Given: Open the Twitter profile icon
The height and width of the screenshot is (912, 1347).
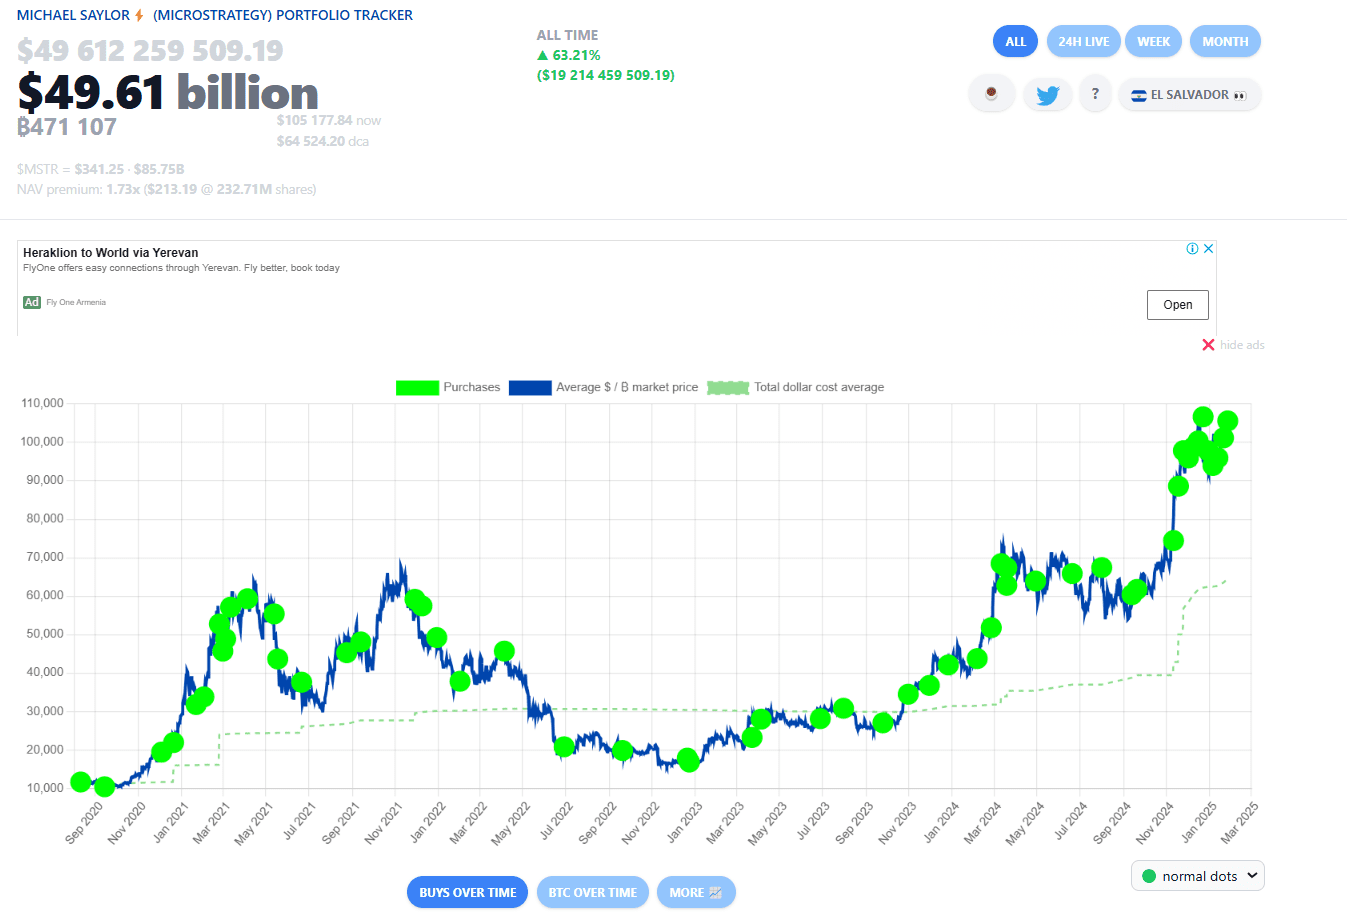Looking at the screenshot, I should 1047,94.
